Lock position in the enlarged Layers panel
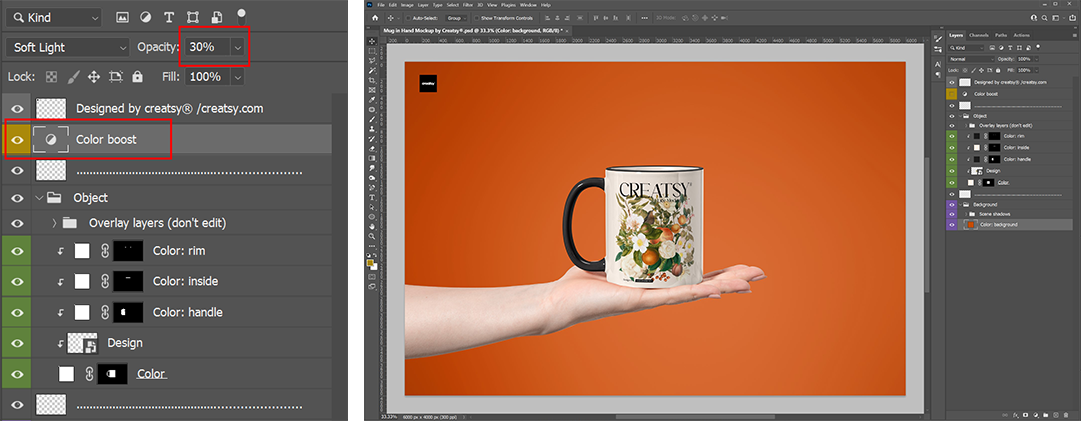Screen dimensions: 1081x421 point(94,76)
